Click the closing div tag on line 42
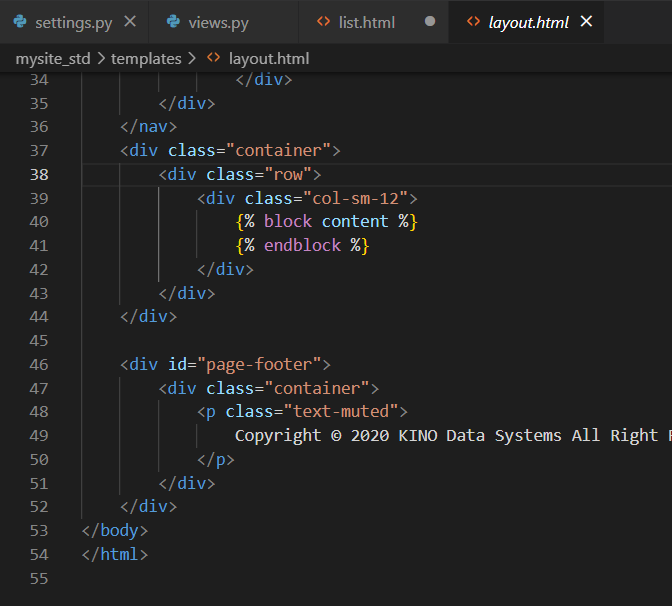672x606 pixels. pos(225,270)
